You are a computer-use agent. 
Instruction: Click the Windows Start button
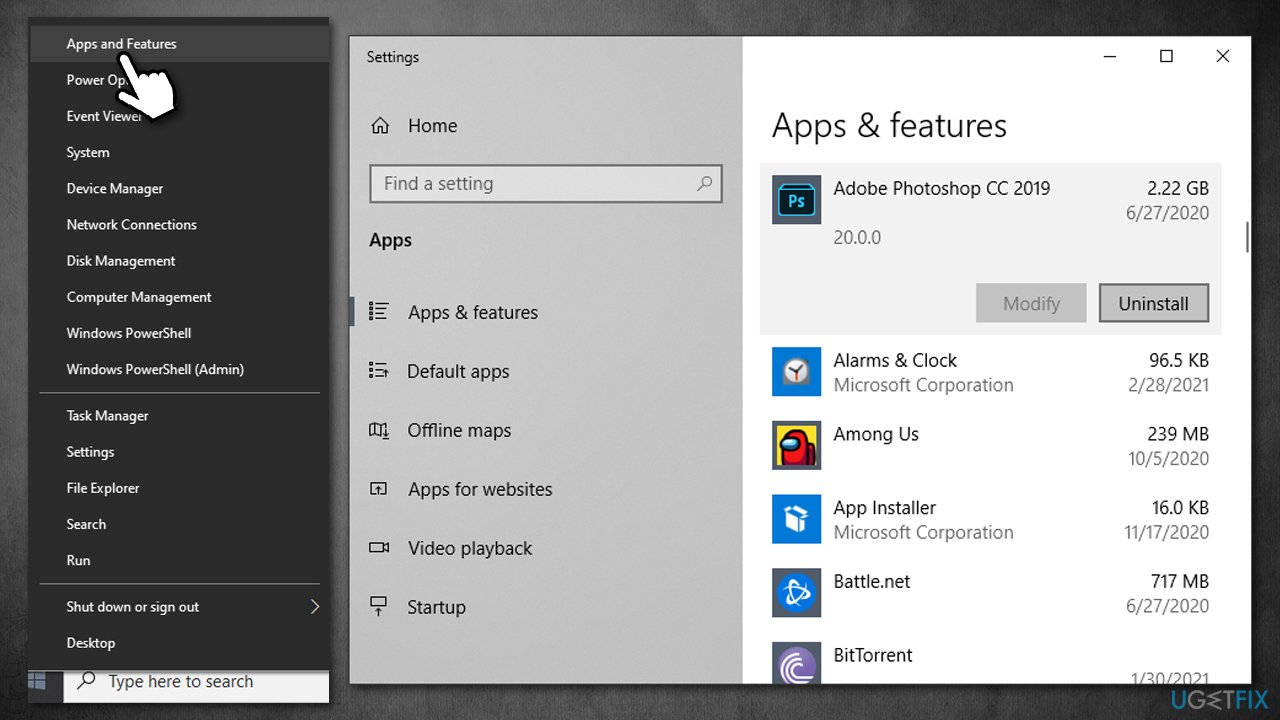[38, 682]
